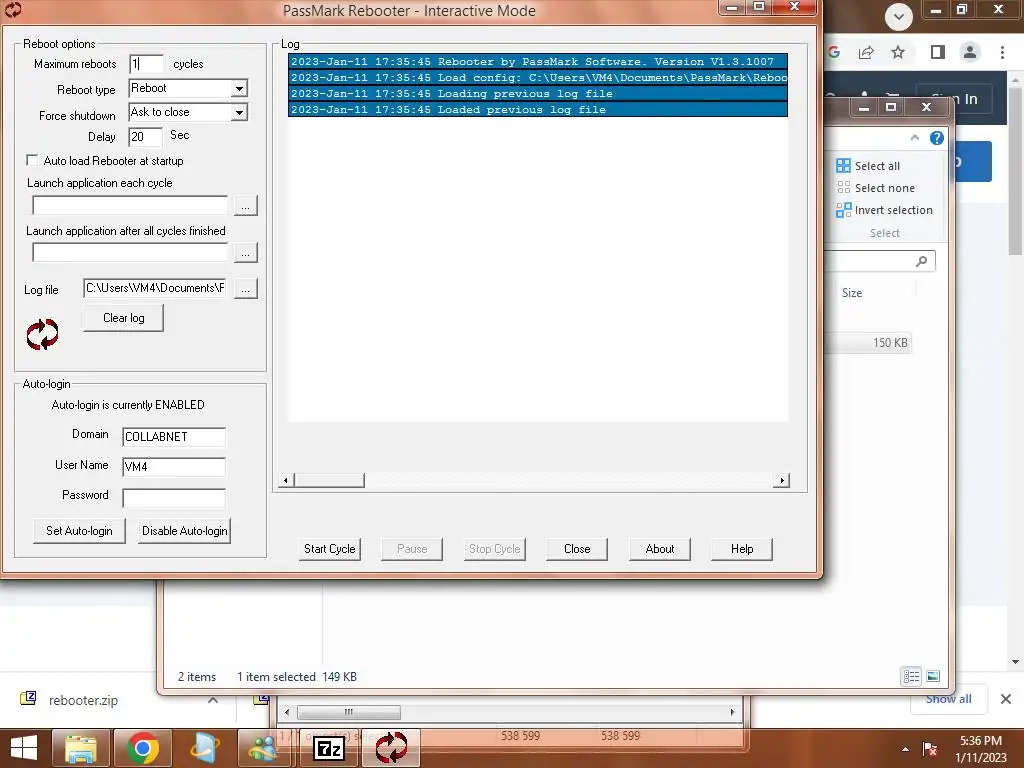The image size is (1024, 768).
Task: Open Chrome side panel icon
Action: coord(938,52)
